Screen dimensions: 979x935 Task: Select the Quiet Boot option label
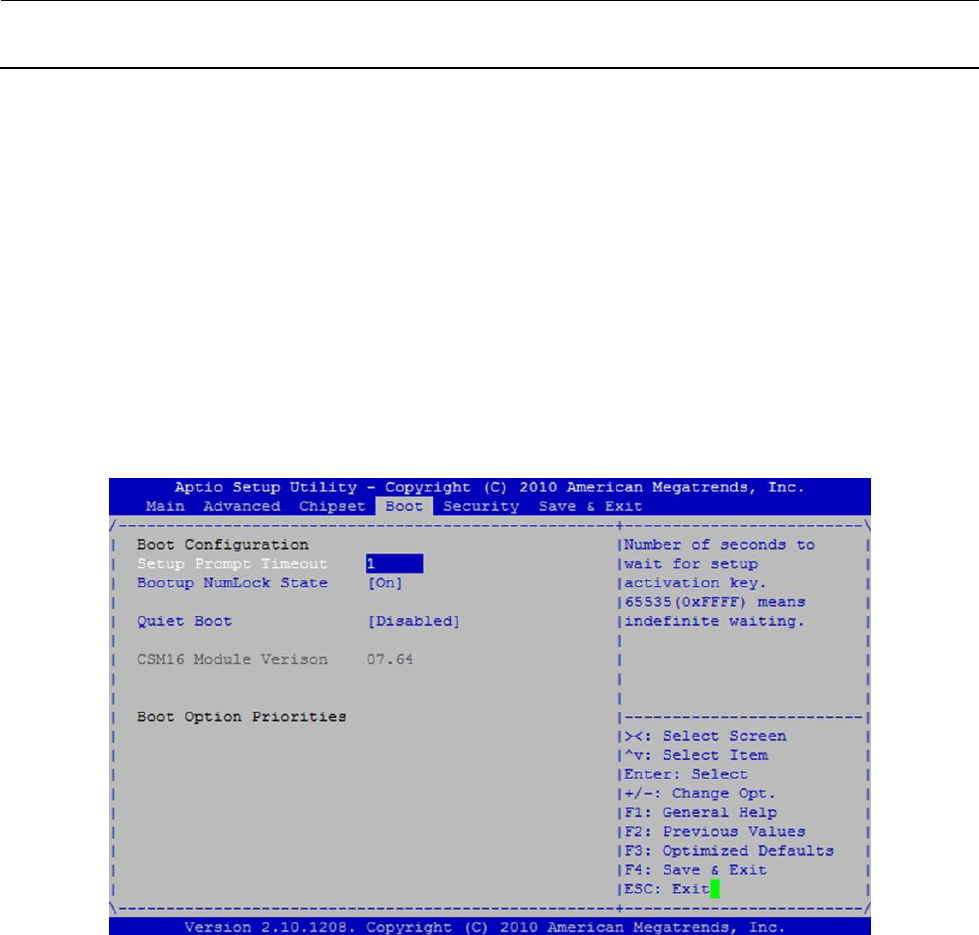point(184,621)
